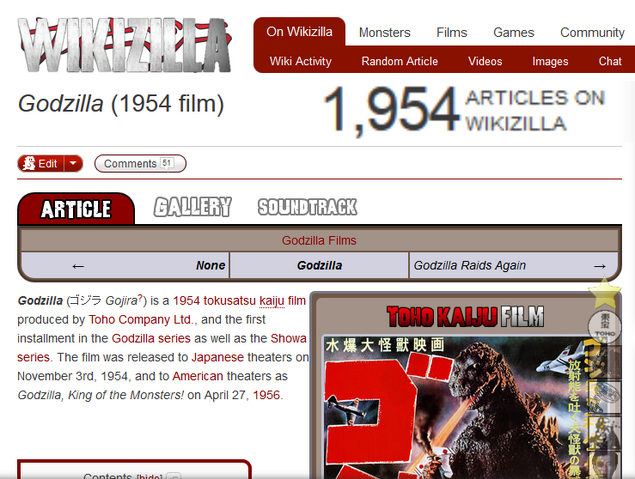The width and height of the screenshot is (635, 479).
Task: Open the American link
Action: 198,376
